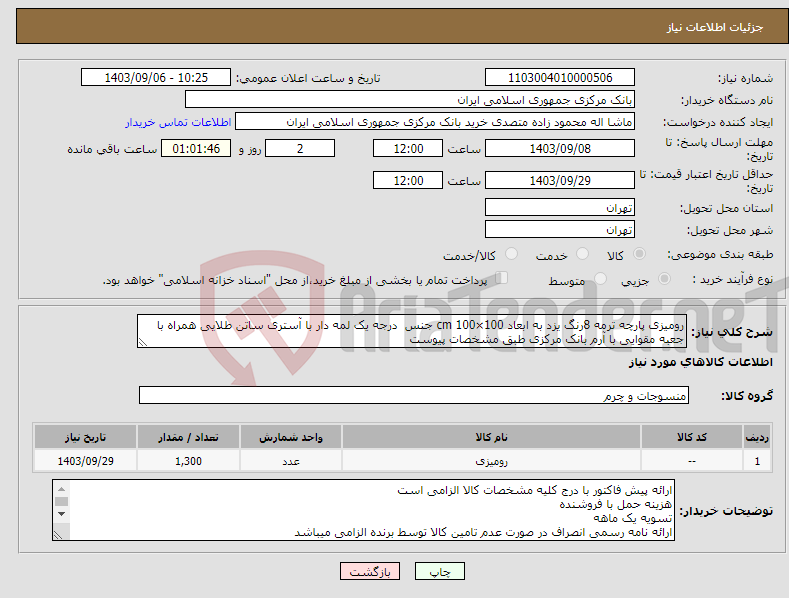
Task: Select the خدمت radio button
Action: click(582, 254)
